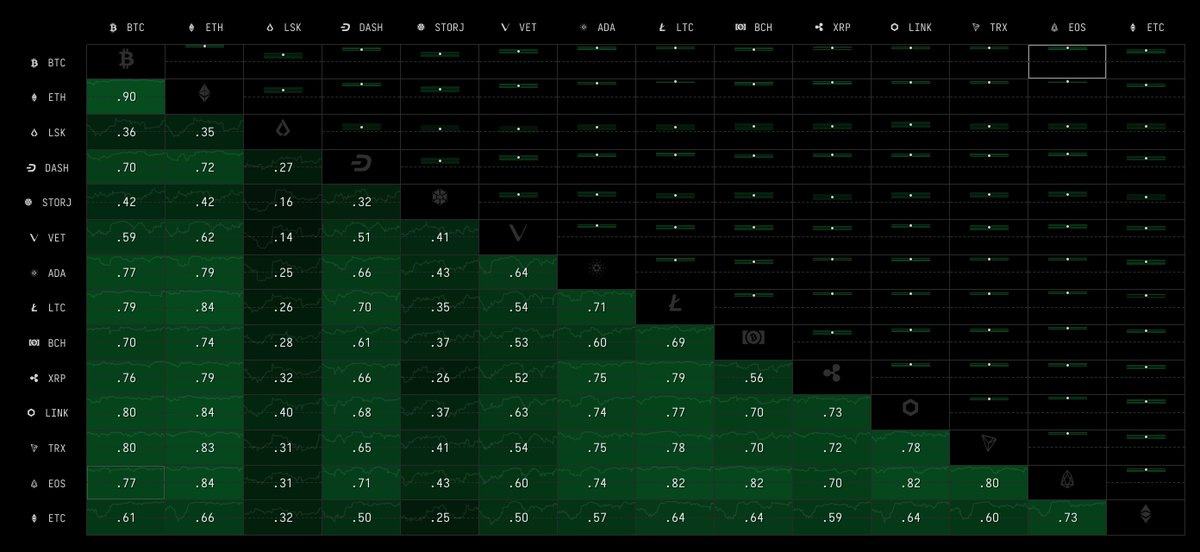Select the Cardano logo in the diagonal cell
The image size is (1200, 552).
[597, 270]
